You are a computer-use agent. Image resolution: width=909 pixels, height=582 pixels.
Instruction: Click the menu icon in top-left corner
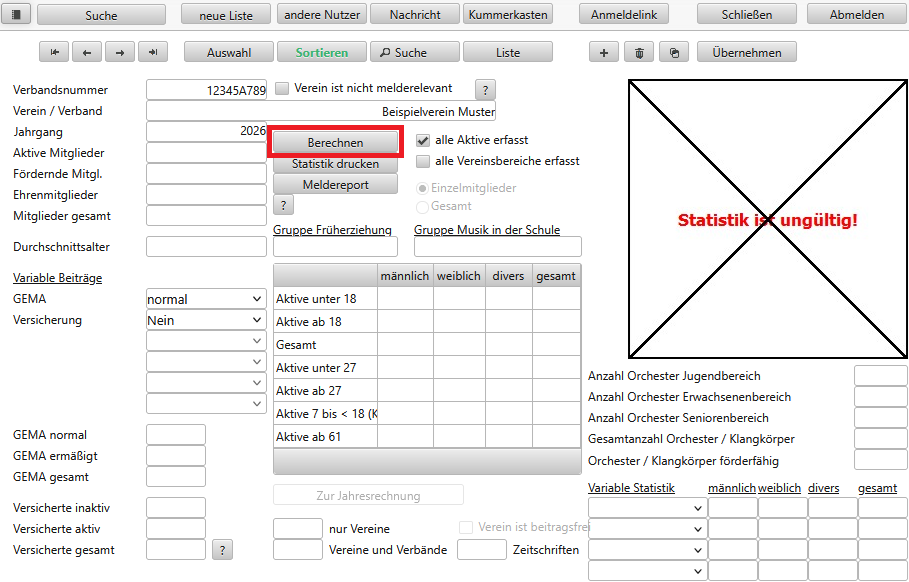pyautogui.click(x=19, y=15)
